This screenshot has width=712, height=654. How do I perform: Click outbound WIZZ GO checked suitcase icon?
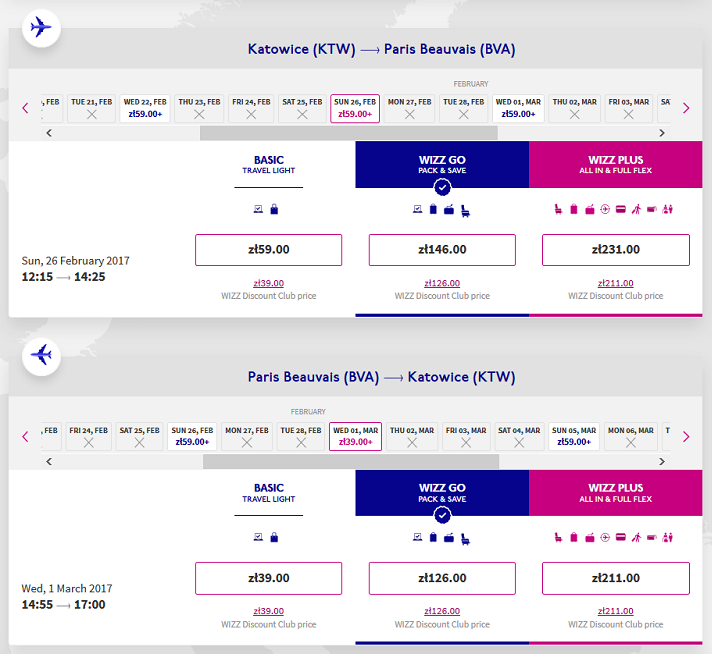coord(433,209)
